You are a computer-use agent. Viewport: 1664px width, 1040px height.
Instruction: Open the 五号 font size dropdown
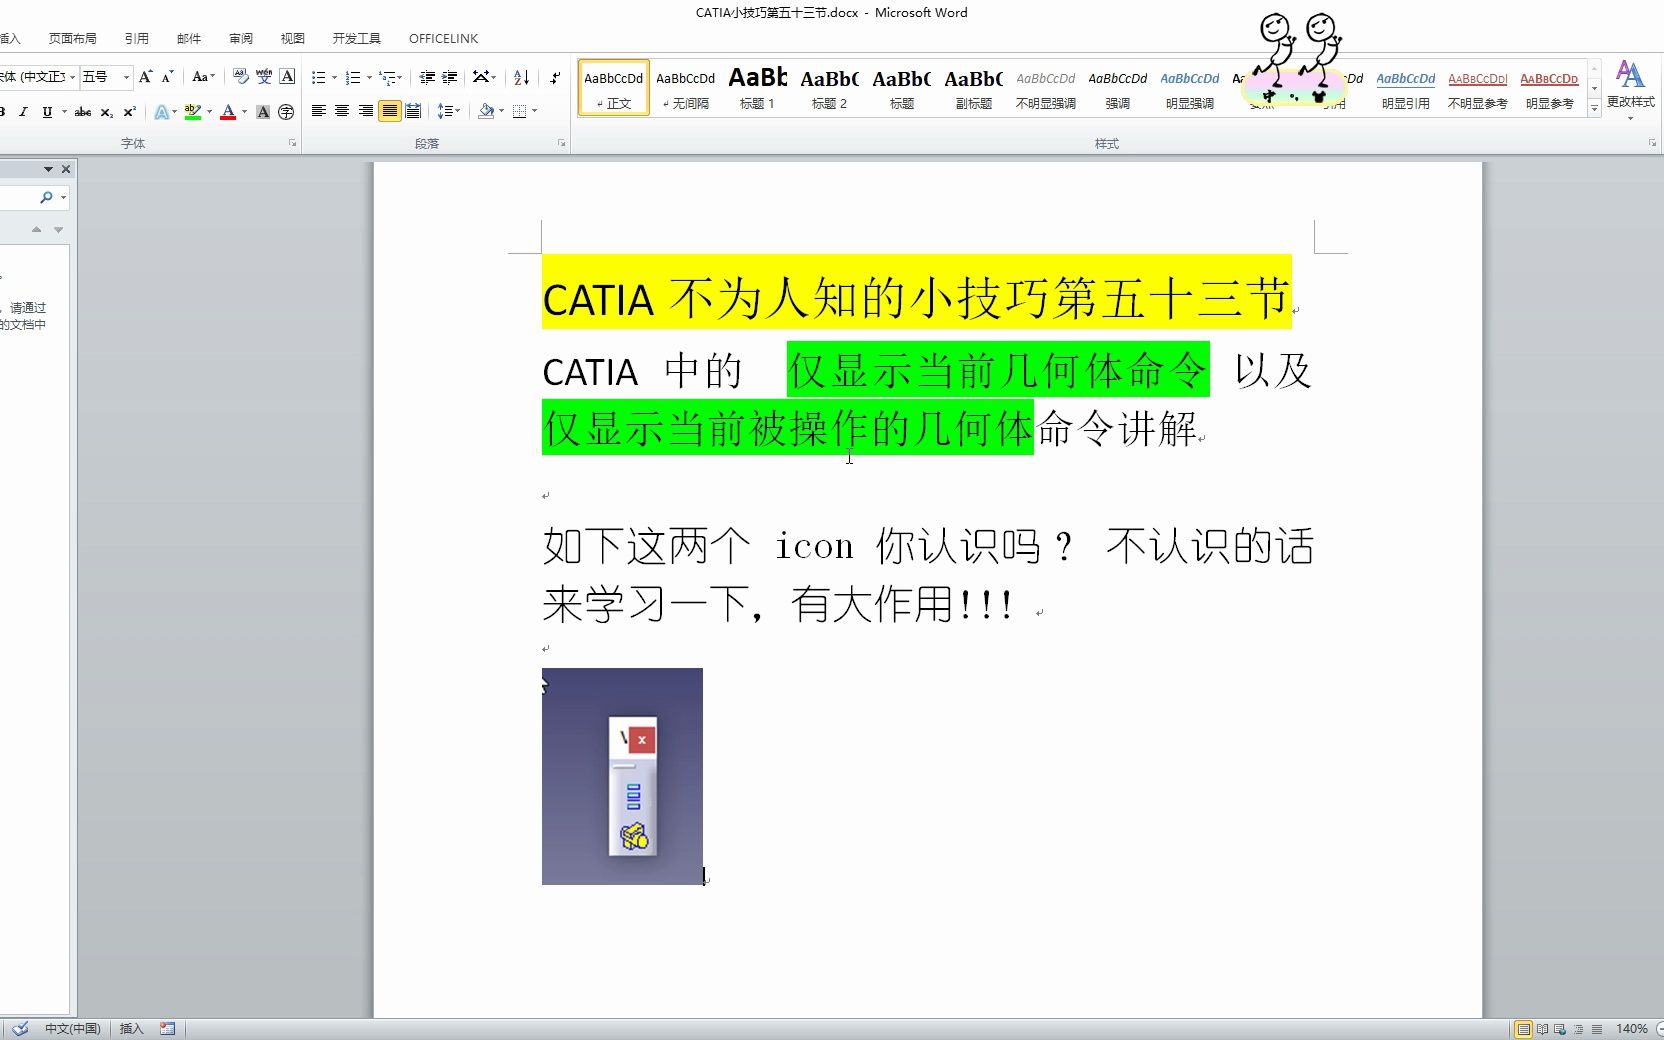point(127,77)
